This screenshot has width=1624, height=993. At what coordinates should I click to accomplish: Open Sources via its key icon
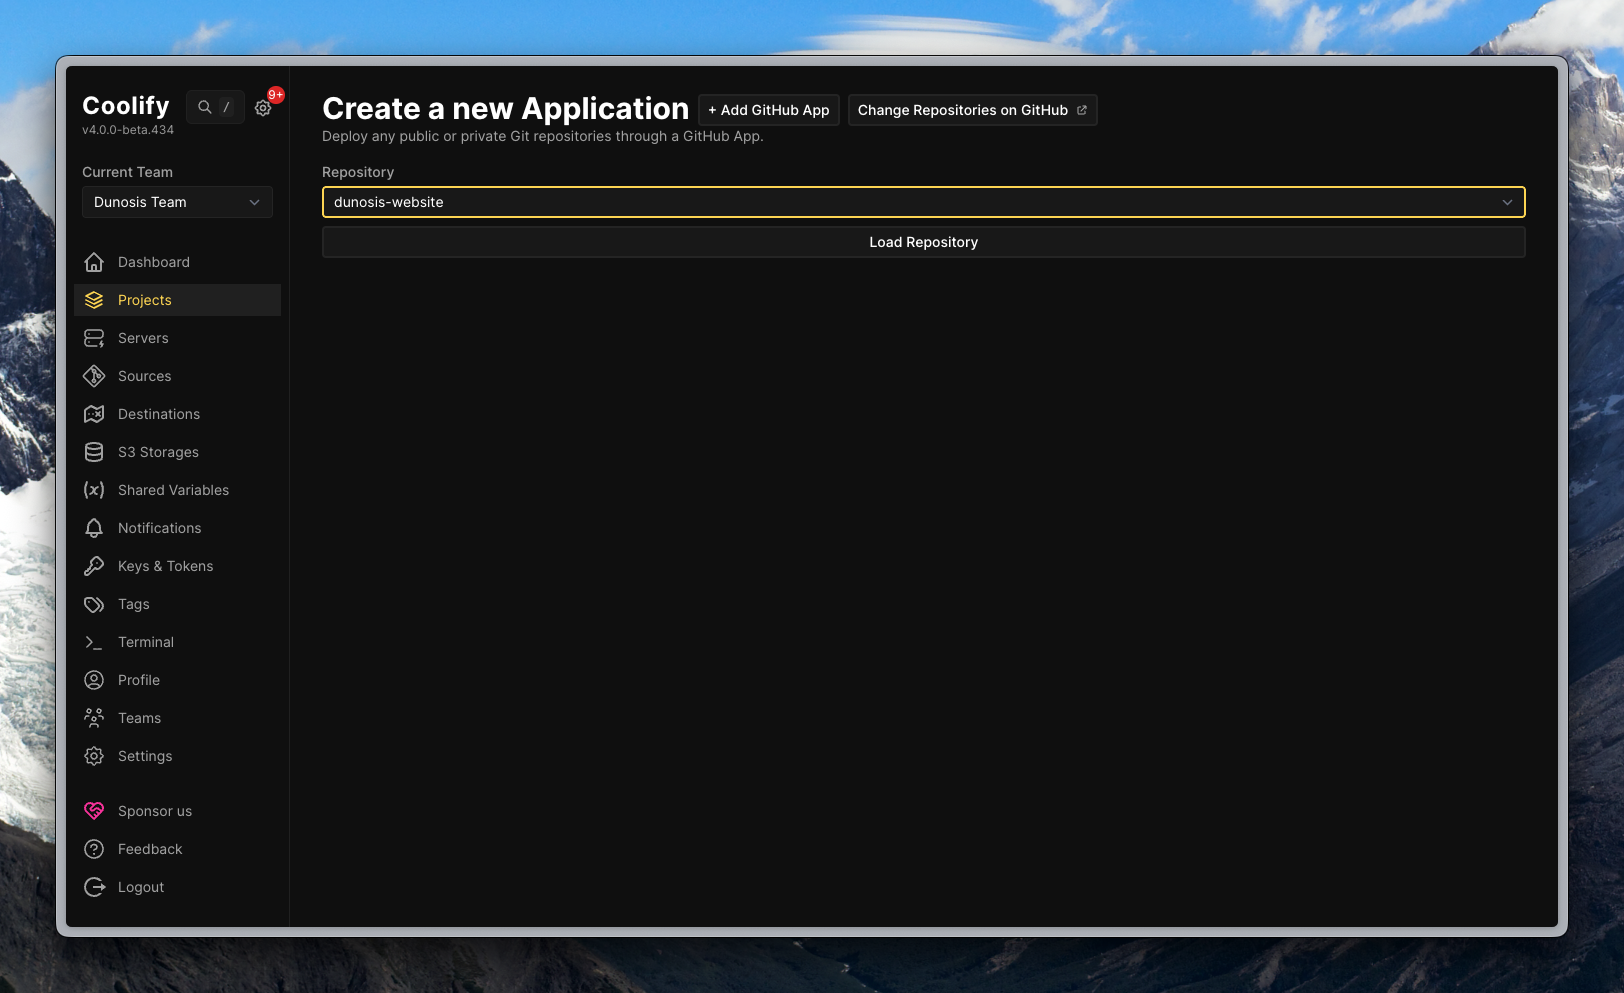[x=94, y=376]
